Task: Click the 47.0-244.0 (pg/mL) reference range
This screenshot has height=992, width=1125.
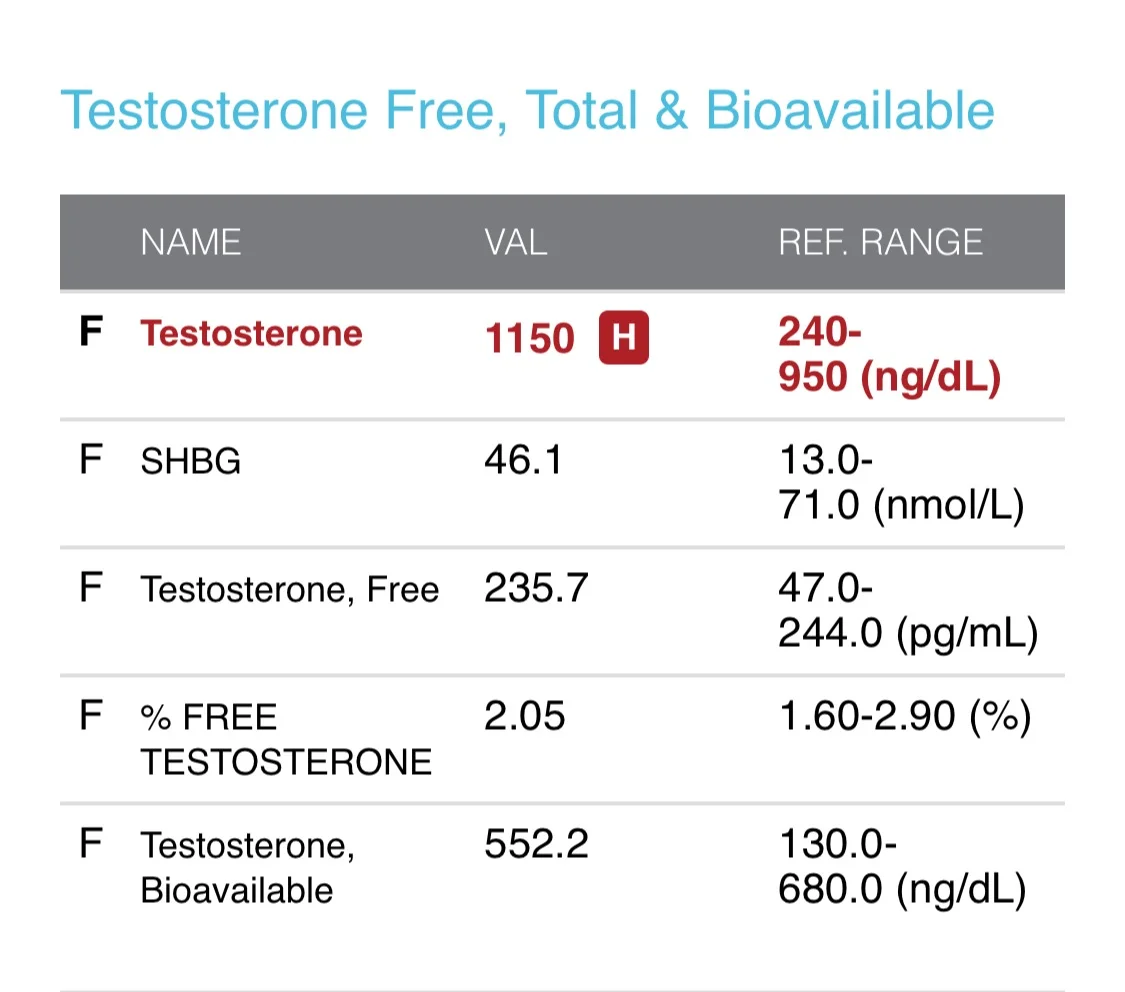Action: point(908,610)
